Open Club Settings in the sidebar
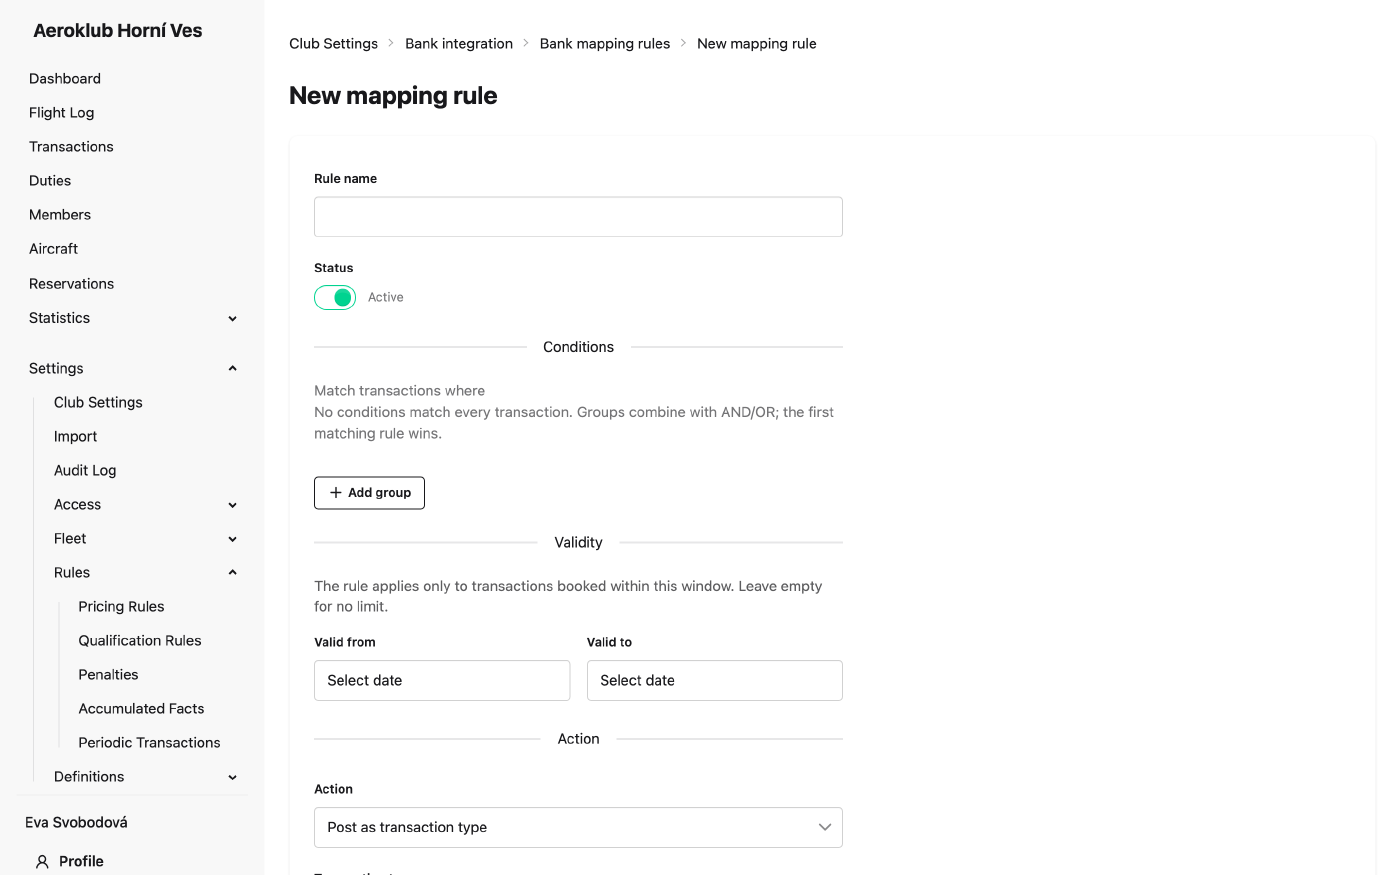 point(98,402)
